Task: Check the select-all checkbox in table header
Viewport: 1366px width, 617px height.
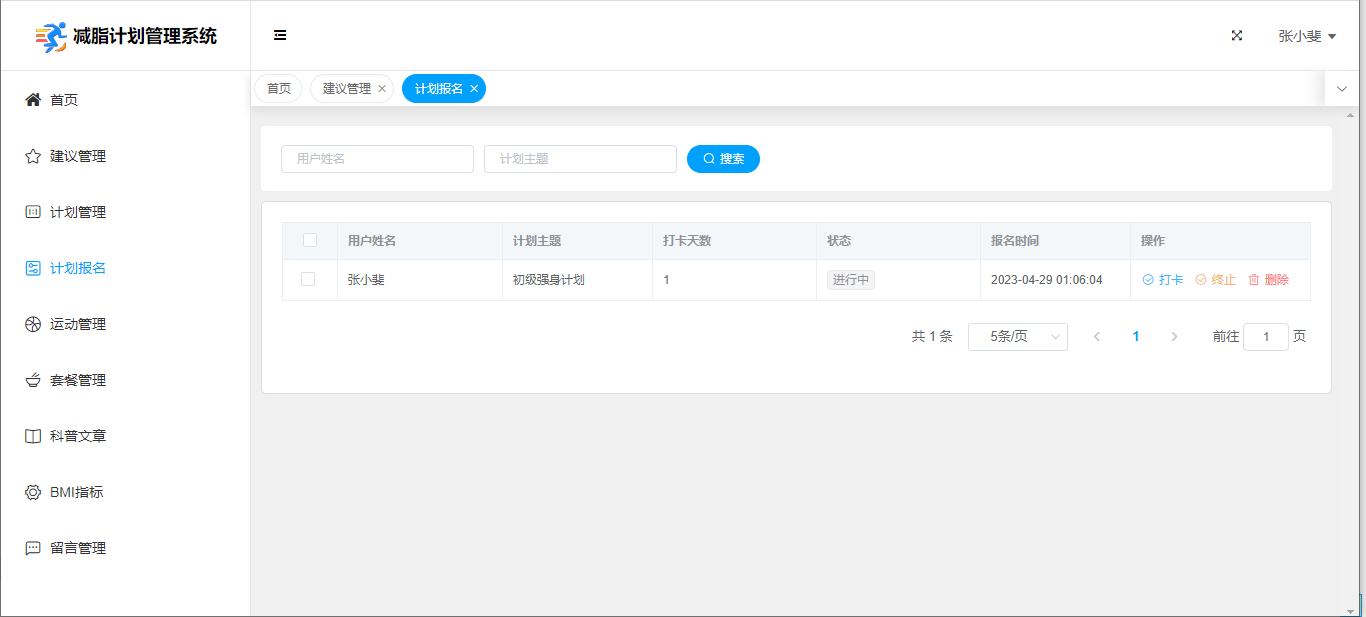Action: click(310, 240)
